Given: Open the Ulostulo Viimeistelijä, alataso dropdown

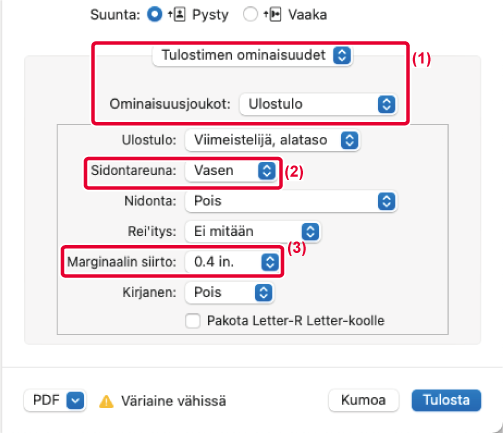Looking at the screenshot, I should [272, 140].
